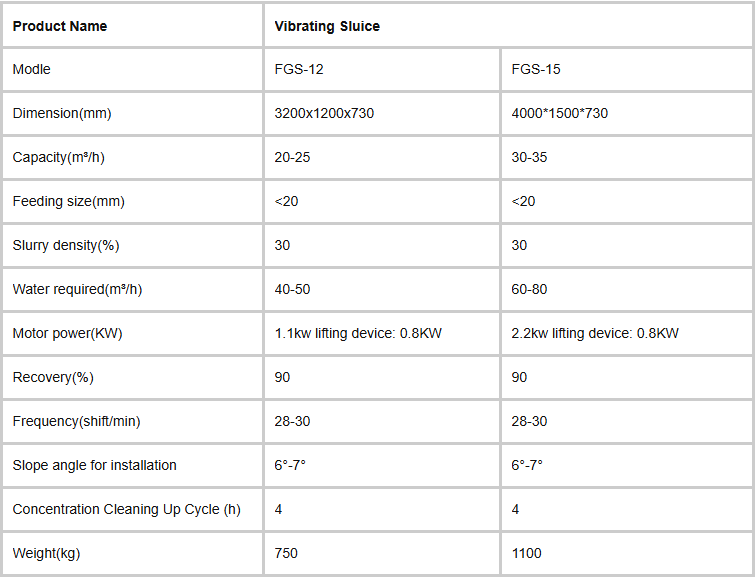Click the FGS-12 model cell
The width and height of the screenshot is (756, 578).
pyautogui.click(x=299, y=70)
